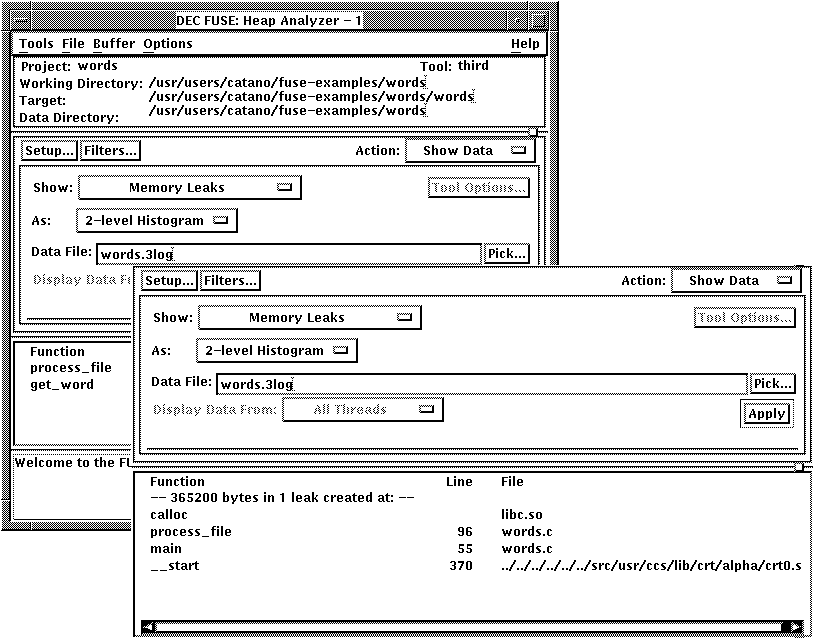This screenshot has height=638, width=813.
Task: Expand the front panel 2-level Histogram dropdown
Action: (277, 351)
